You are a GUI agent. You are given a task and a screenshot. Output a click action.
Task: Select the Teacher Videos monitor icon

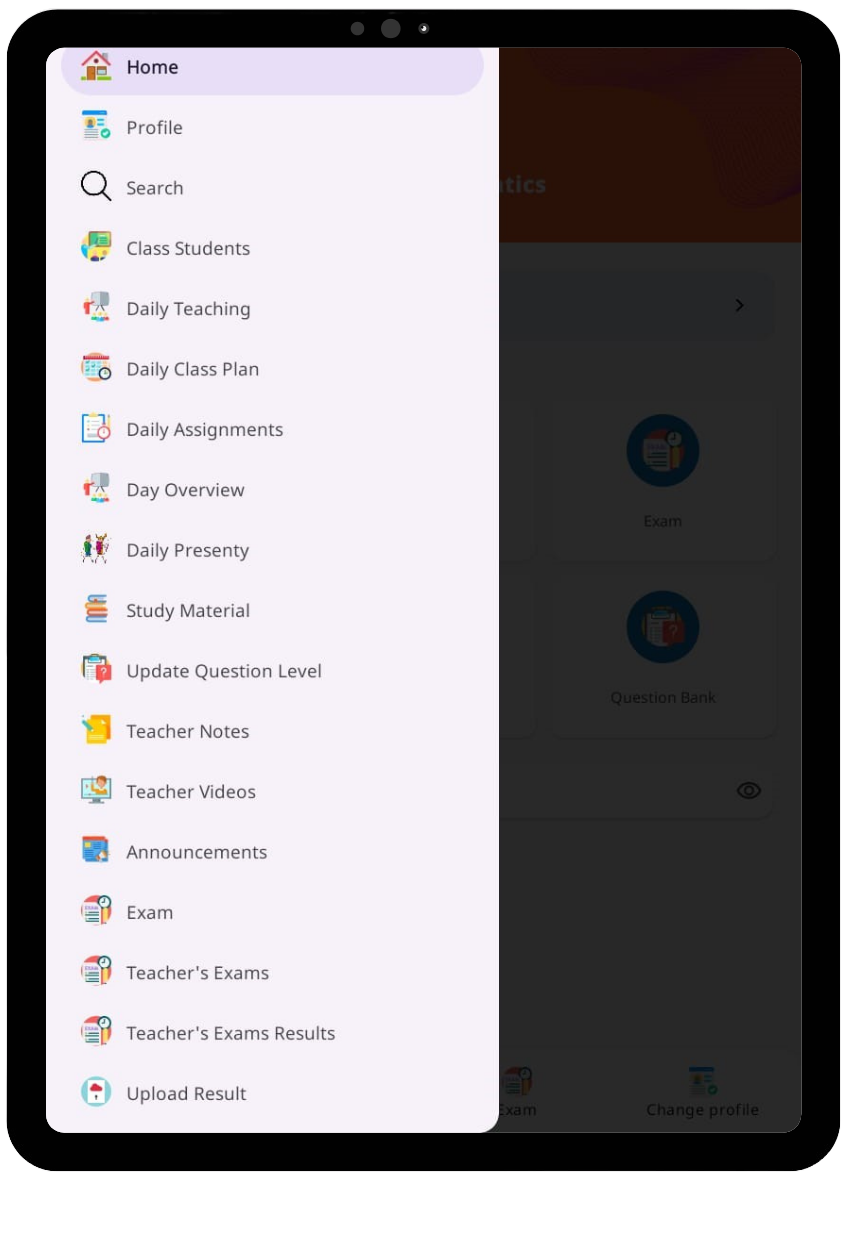(x=96, y=790)
